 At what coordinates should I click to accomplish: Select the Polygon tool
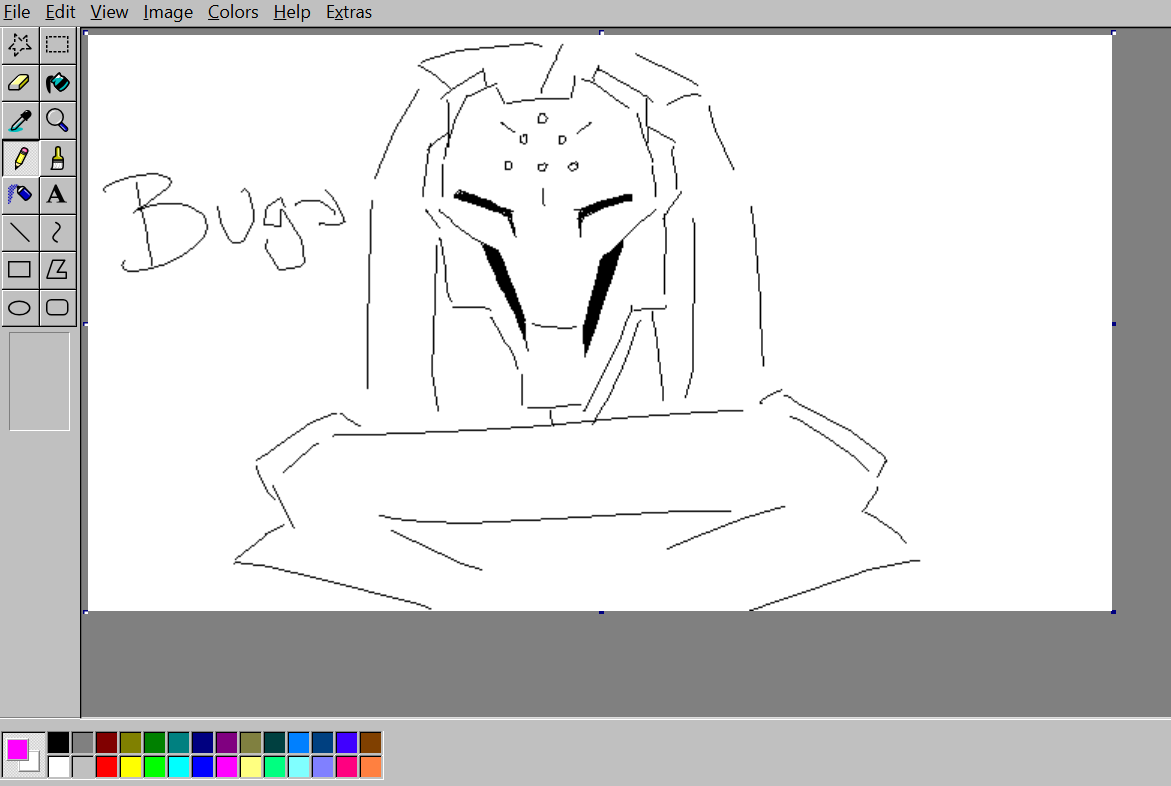[58, 270]
